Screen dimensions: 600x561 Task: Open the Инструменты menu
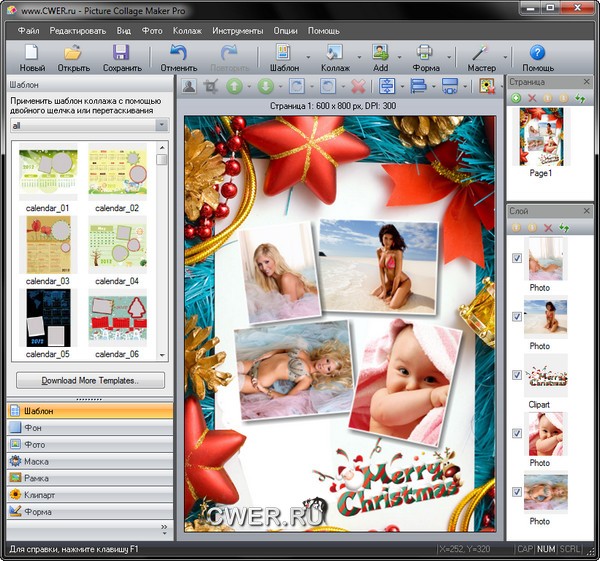click(238, 31)
